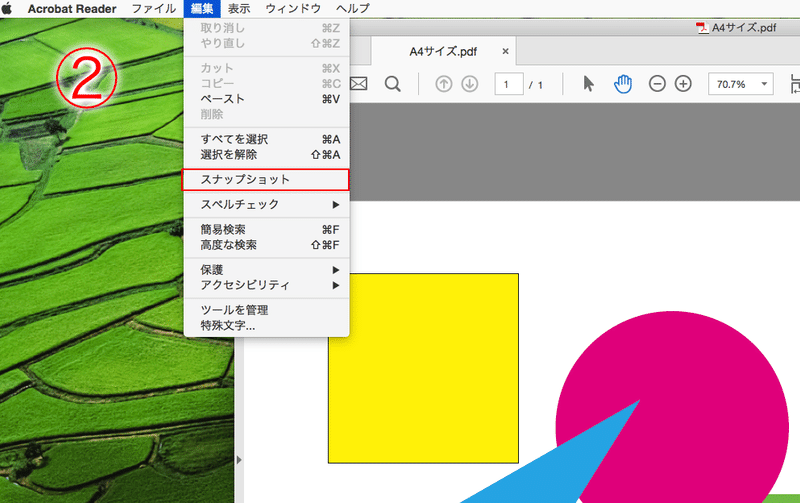Screen dimensions: 800x503
Task: Open the ヘルプ menu
Action: click(x=353, y=9)
